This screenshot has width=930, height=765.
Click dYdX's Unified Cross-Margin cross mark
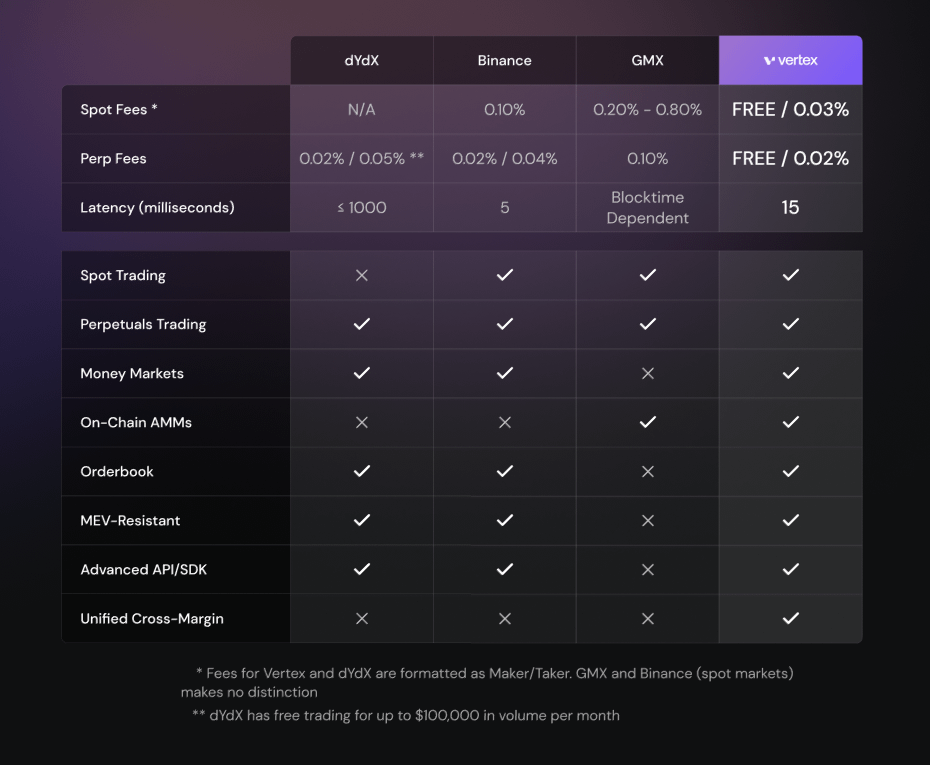pyautogui.click(x=362, y=619)
